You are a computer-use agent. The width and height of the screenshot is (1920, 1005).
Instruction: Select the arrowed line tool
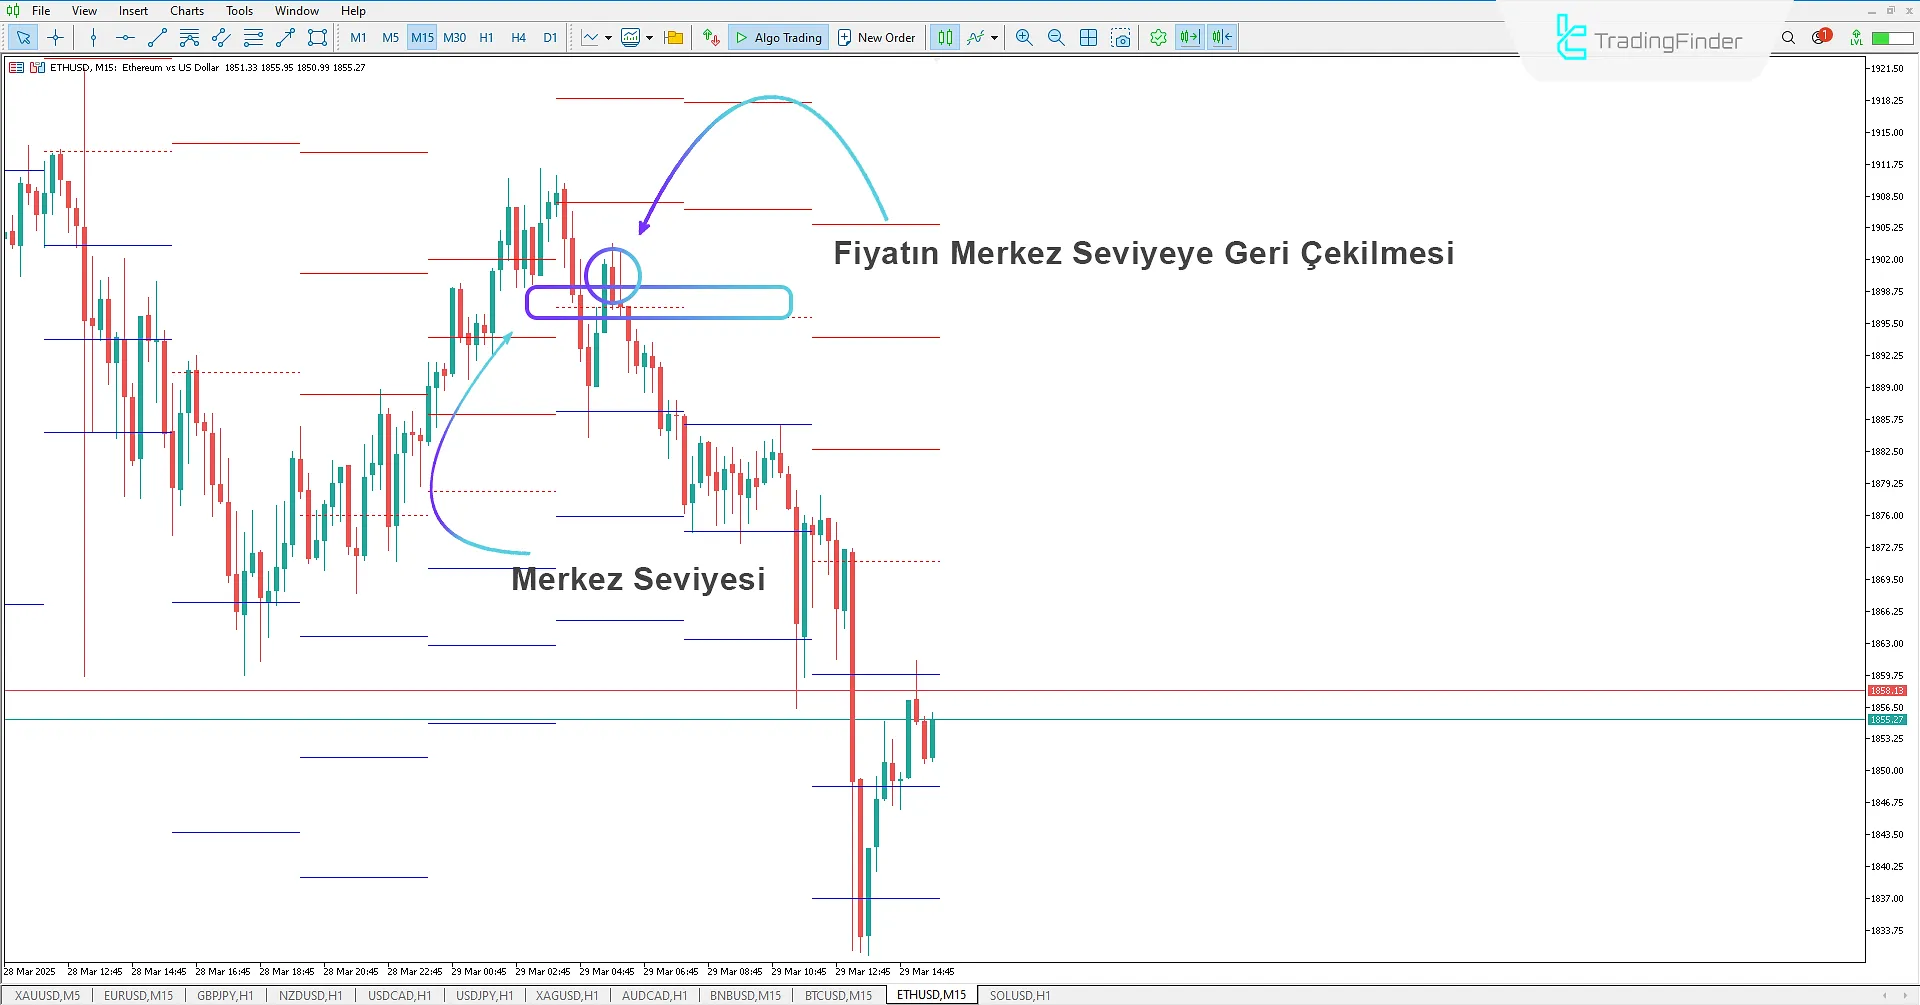285,38
